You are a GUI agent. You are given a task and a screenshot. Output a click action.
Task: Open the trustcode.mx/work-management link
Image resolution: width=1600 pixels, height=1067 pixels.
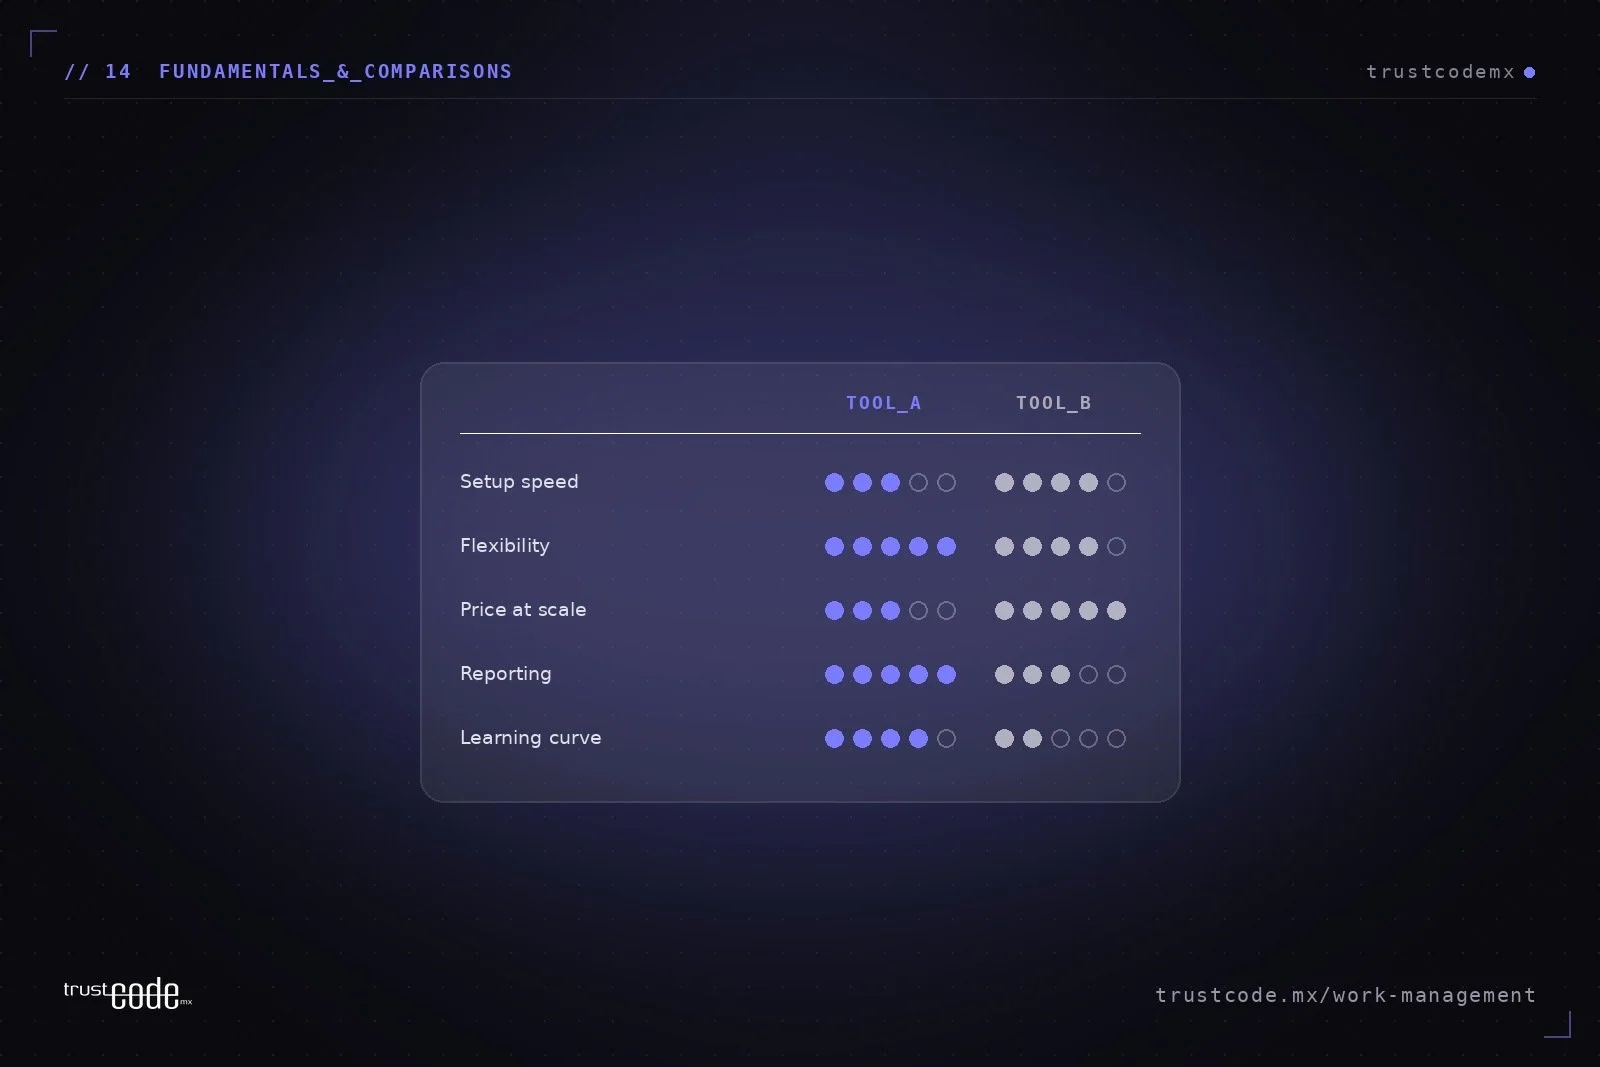[x=1345, y=995]
